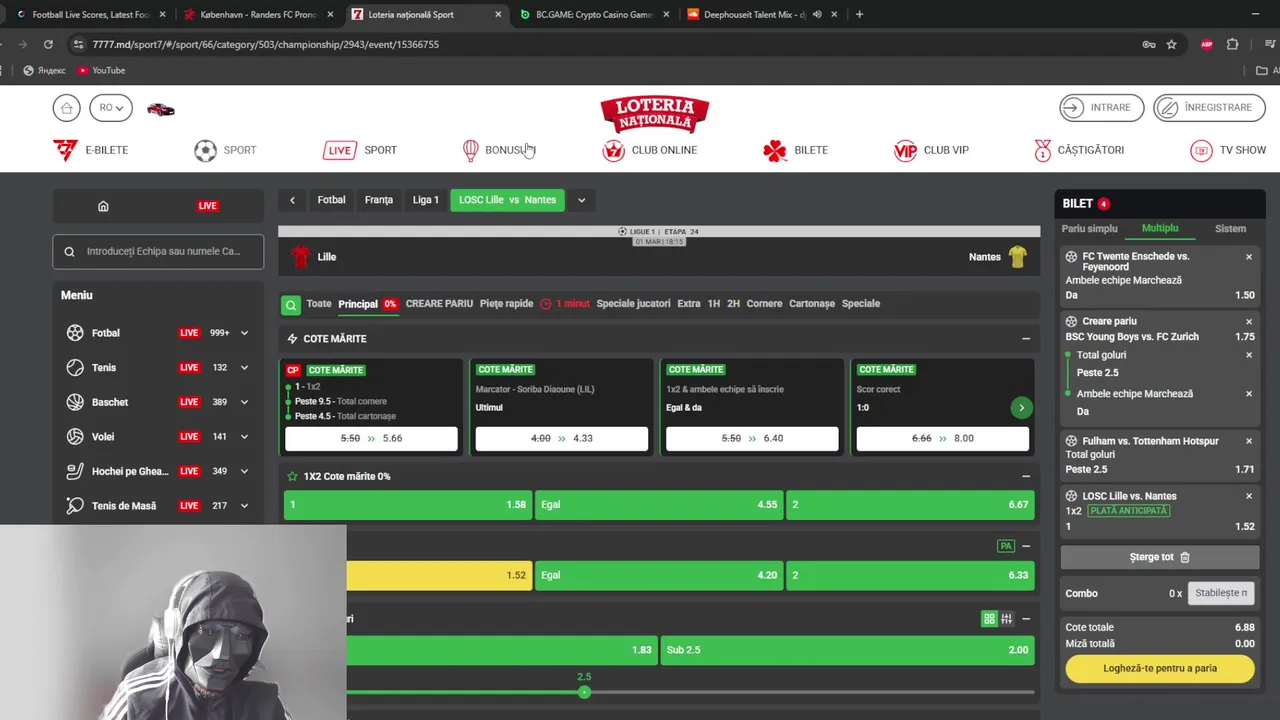Click the clover BILETE icon
1280x720 pixels.
pos(775,150)
